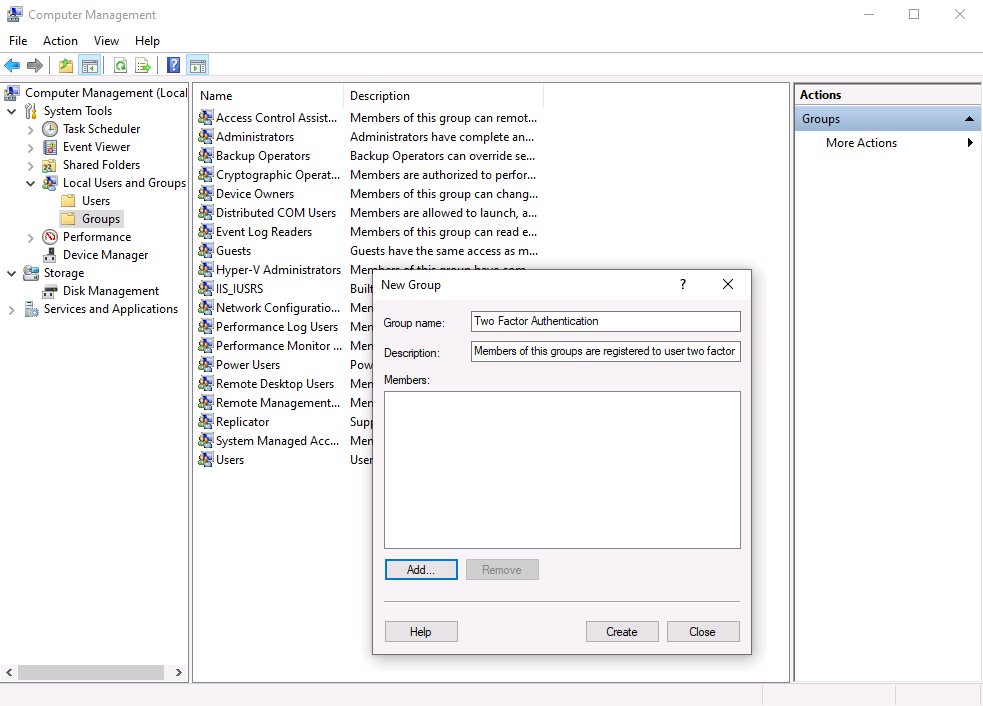Click the Add... button
983x706 pixels.
pos(421,570)
